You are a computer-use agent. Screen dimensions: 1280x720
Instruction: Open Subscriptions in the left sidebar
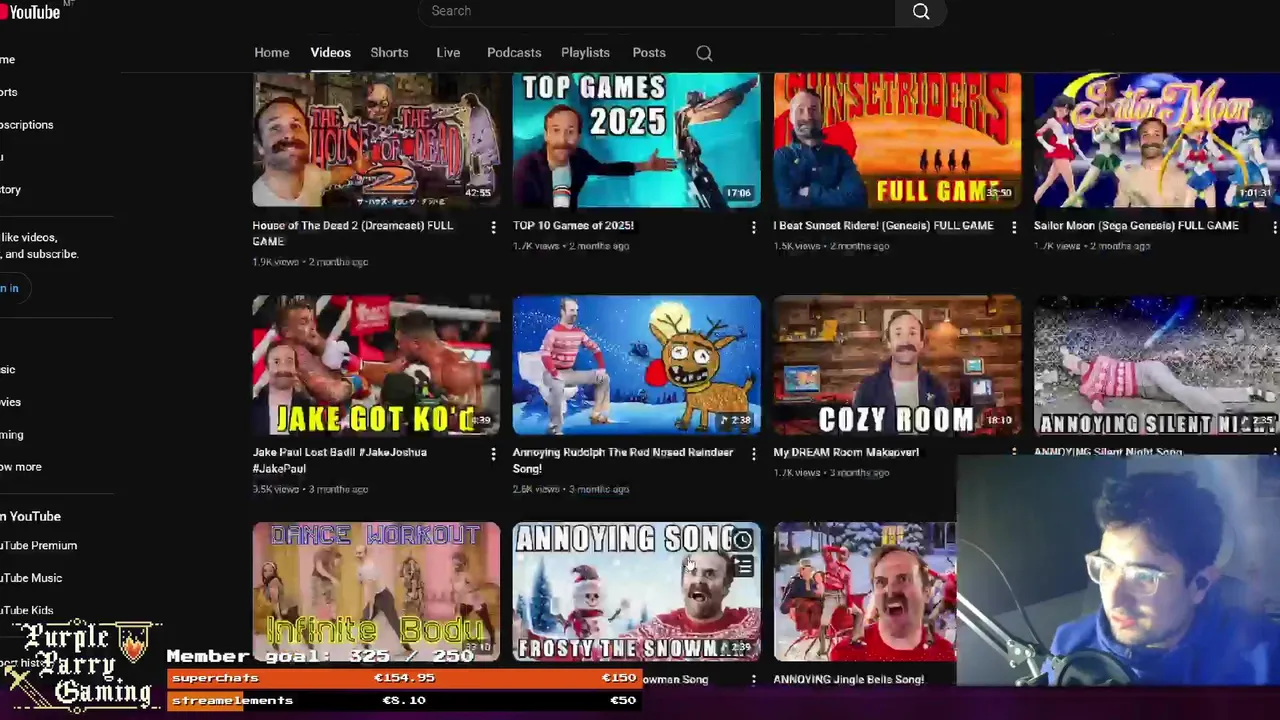pos(27,125)
